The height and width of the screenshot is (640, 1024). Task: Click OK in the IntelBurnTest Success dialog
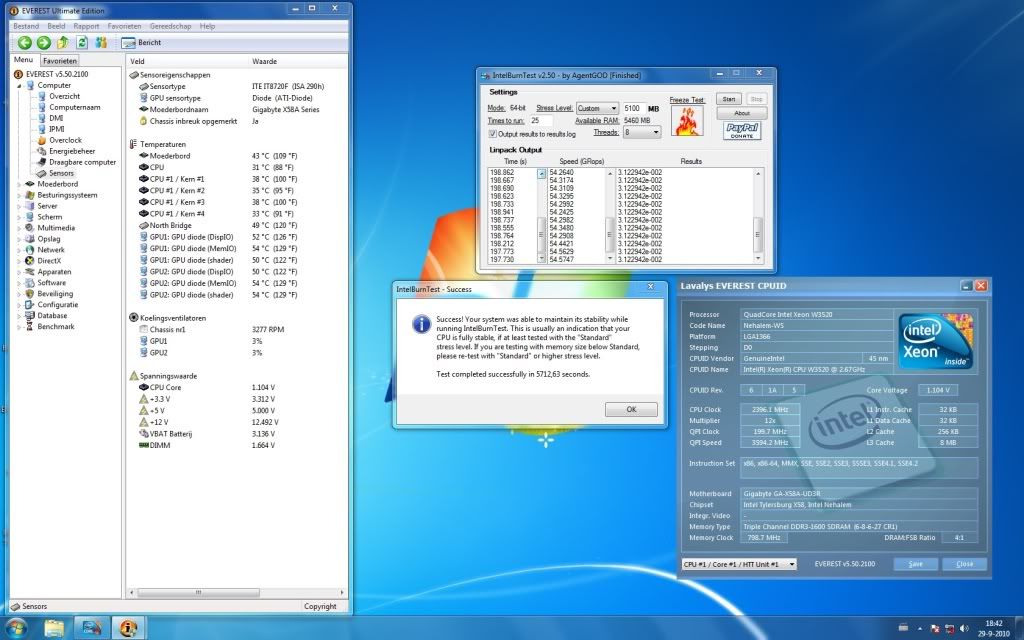tap(631, 409)
